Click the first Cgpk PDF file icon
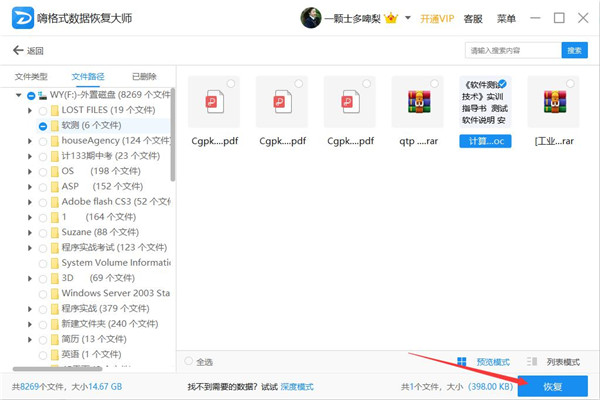This screenshot has width=600, height=400. tap(212, 102)
